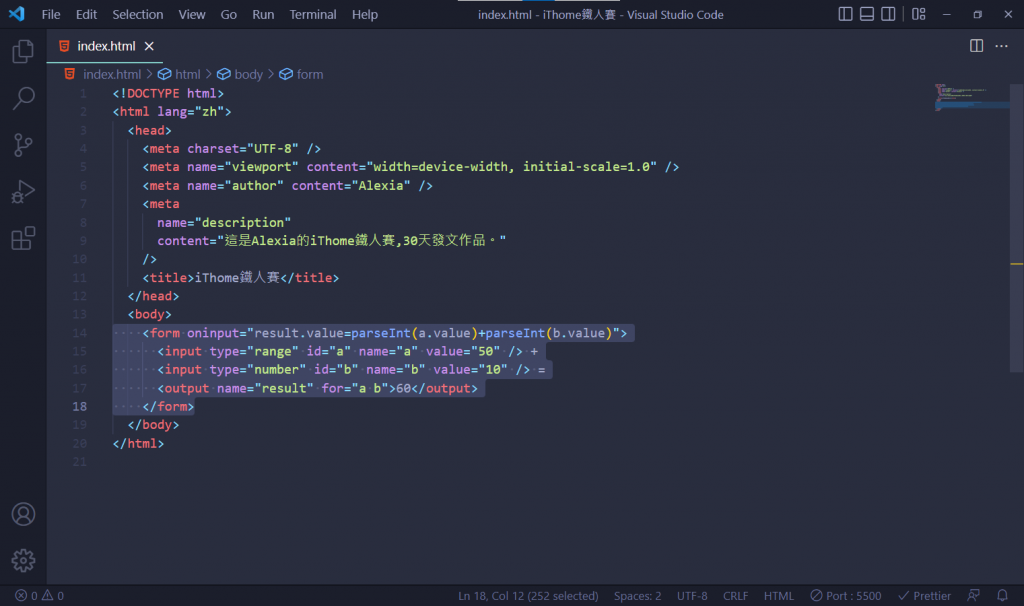Viewport: 1024px width, 606px height.
Task: Change indentation via Spaces: 2
Action: (637, 596)
